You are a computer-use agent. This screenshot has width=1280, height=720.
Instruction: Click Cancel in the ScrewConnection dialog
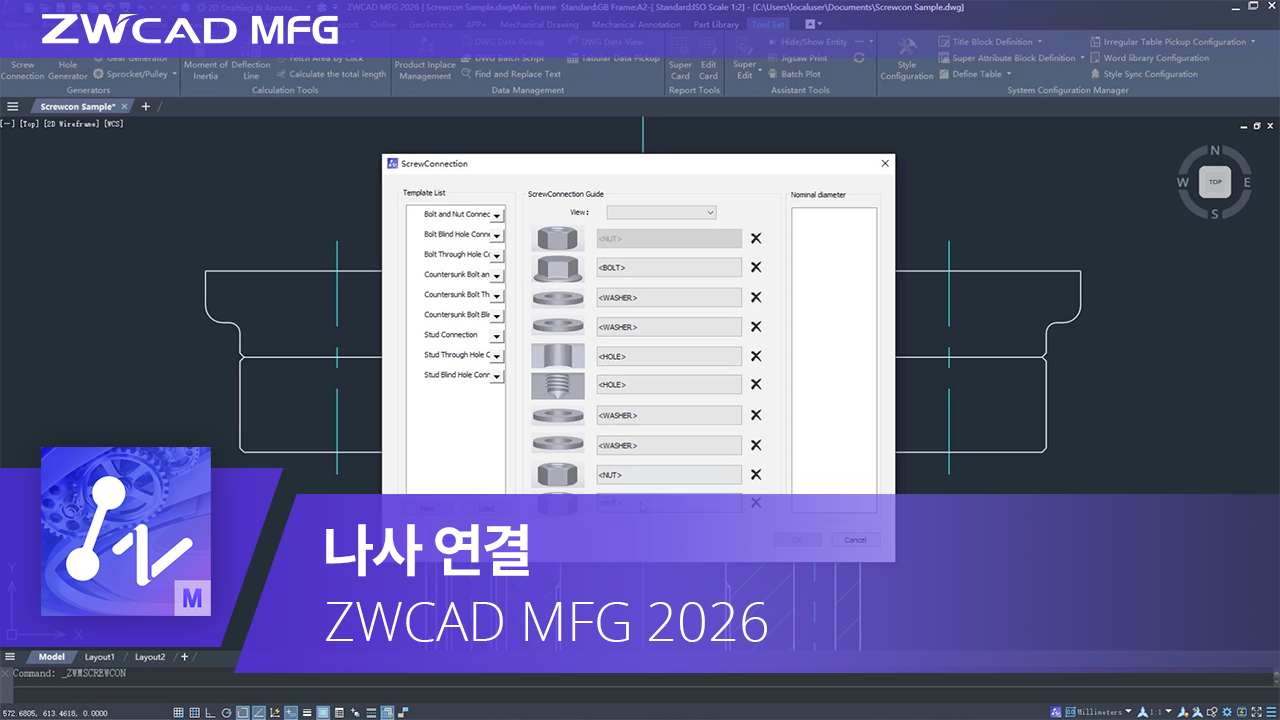[855, 539]
